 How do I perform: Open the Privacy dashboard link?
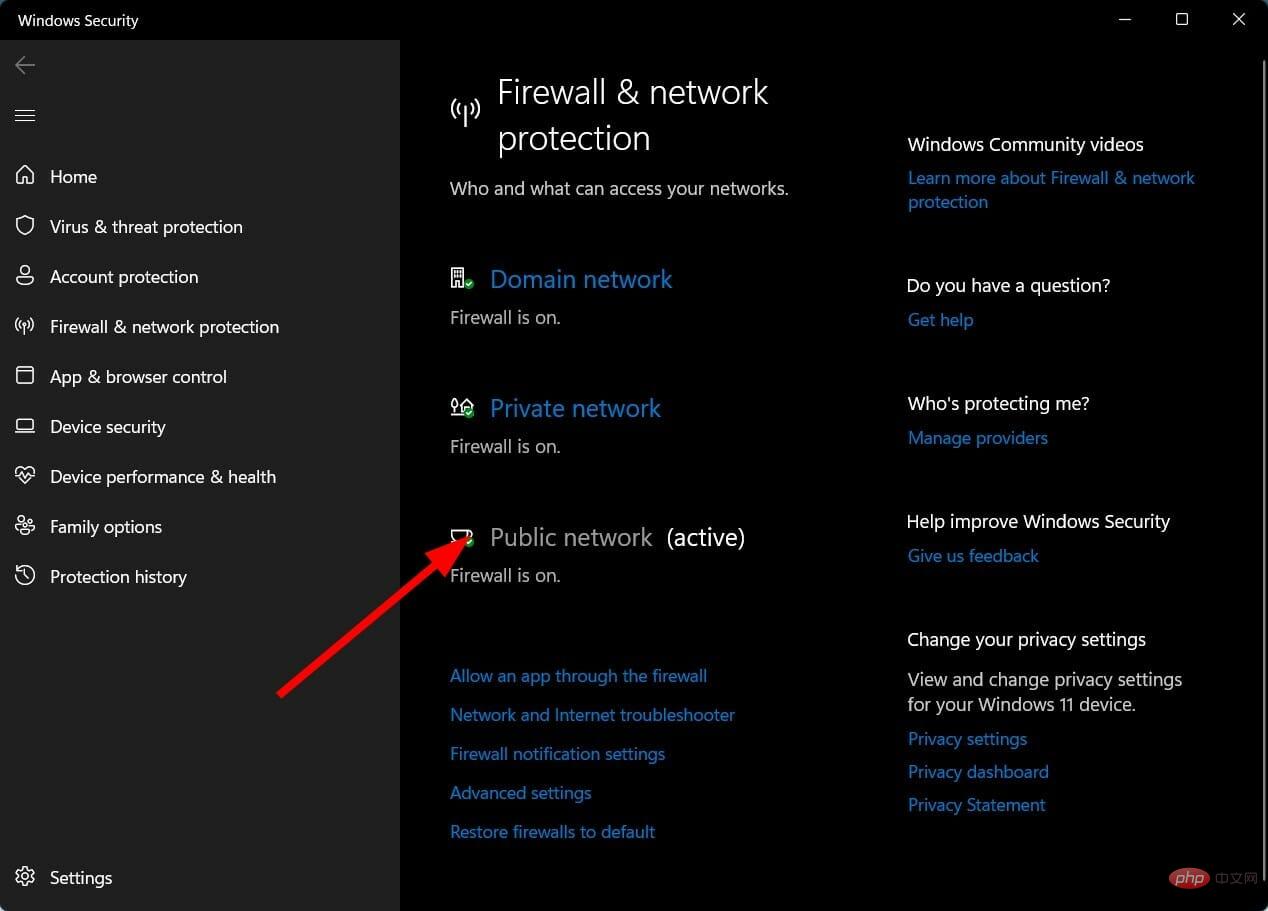pyautogui.click(x=978, y=772)
